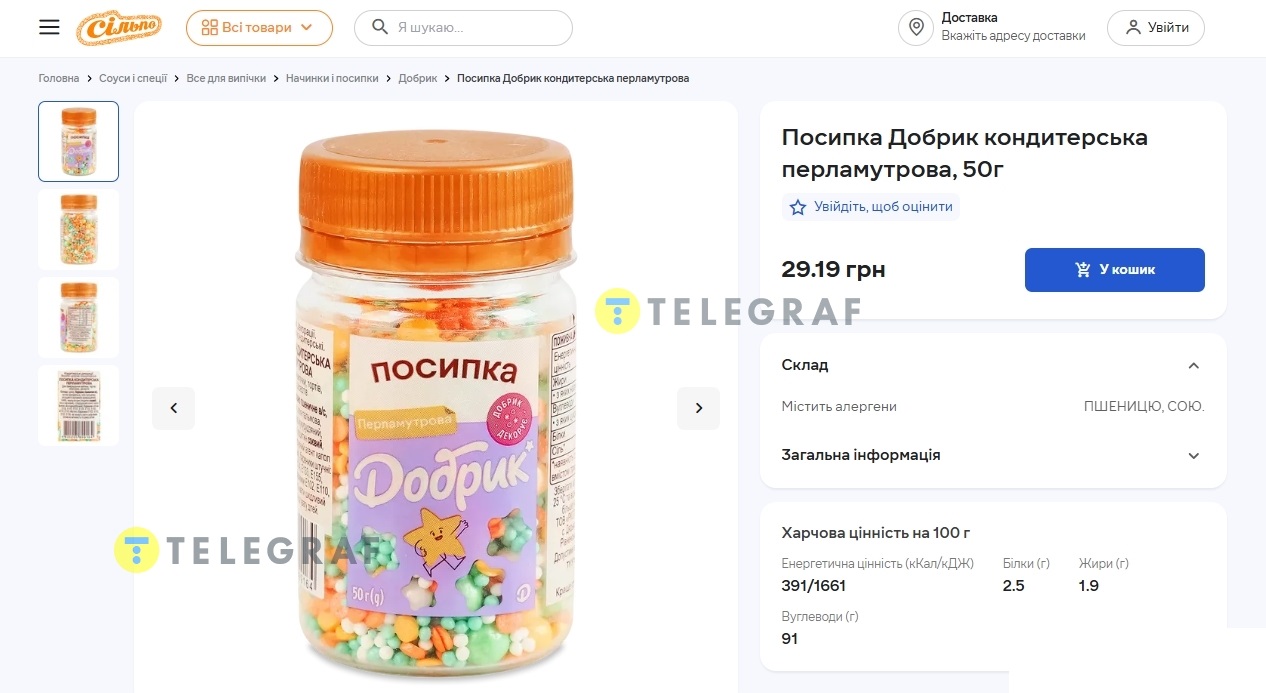Viewport: 1266px width, 693px height.
Task: Click the Сільпо logo
Action: pyautogui.click(x=119, y=28)
